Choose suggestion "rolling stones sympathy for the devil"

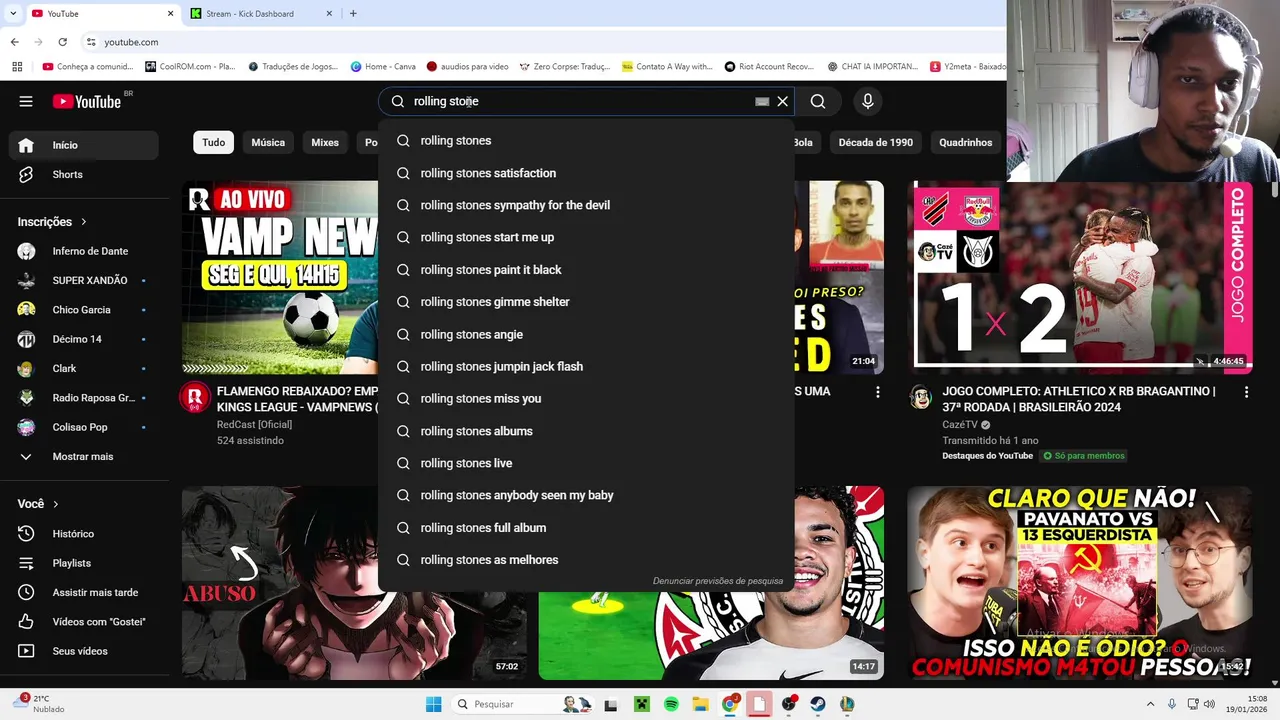586,205
